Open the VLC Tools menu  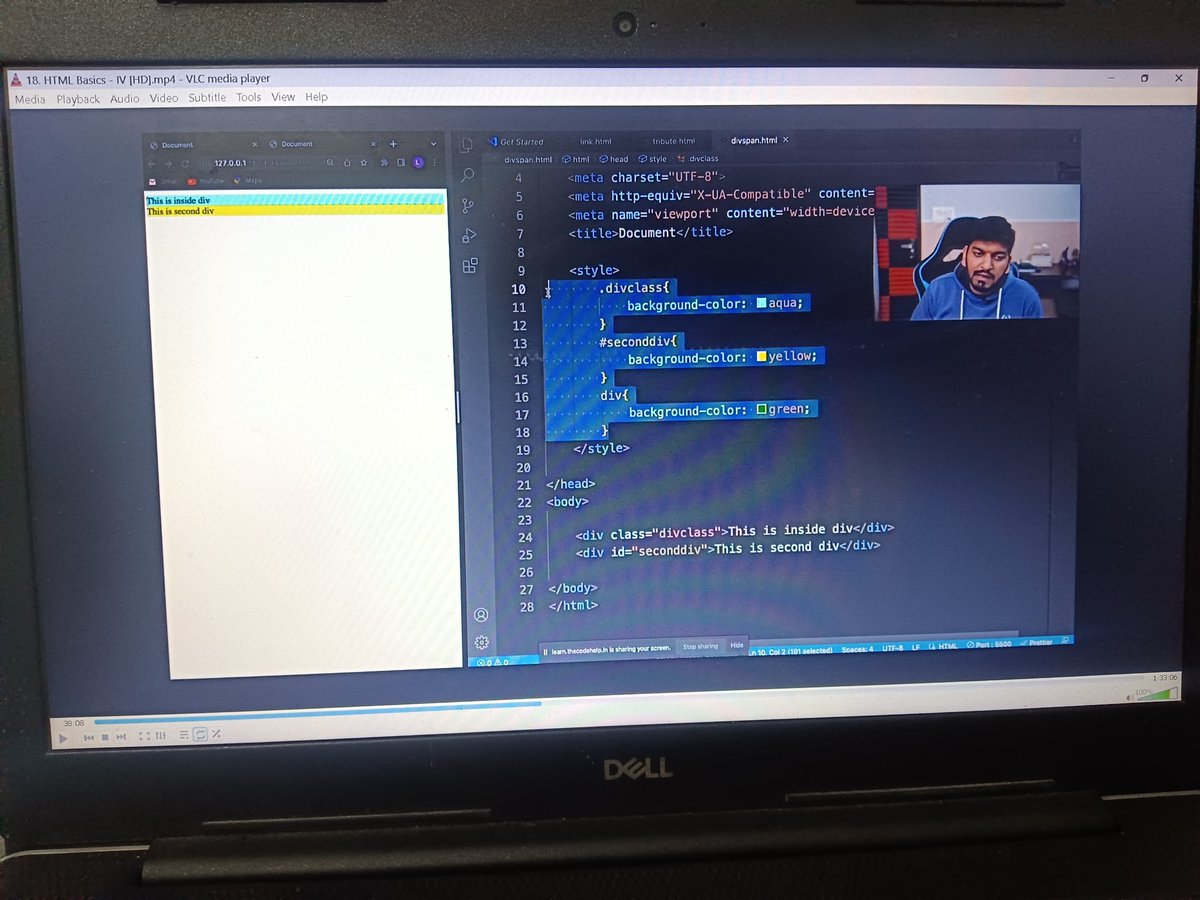click(x=249, y=97)
